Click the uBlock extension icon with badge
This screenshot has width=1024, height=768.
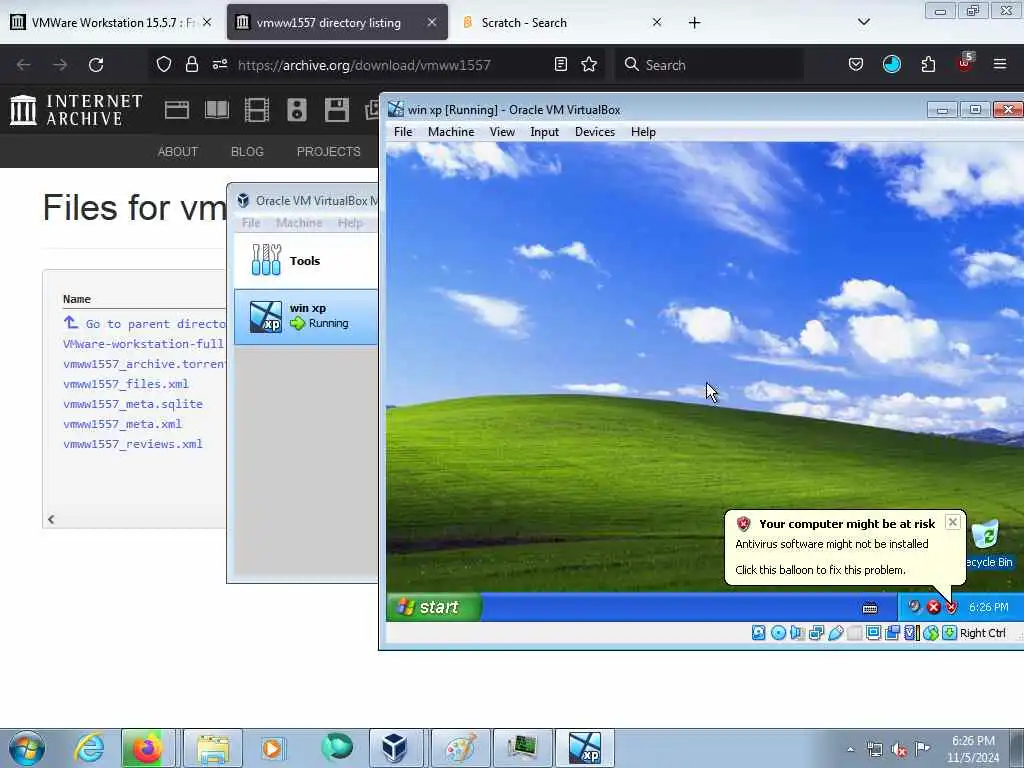point(965,63)
